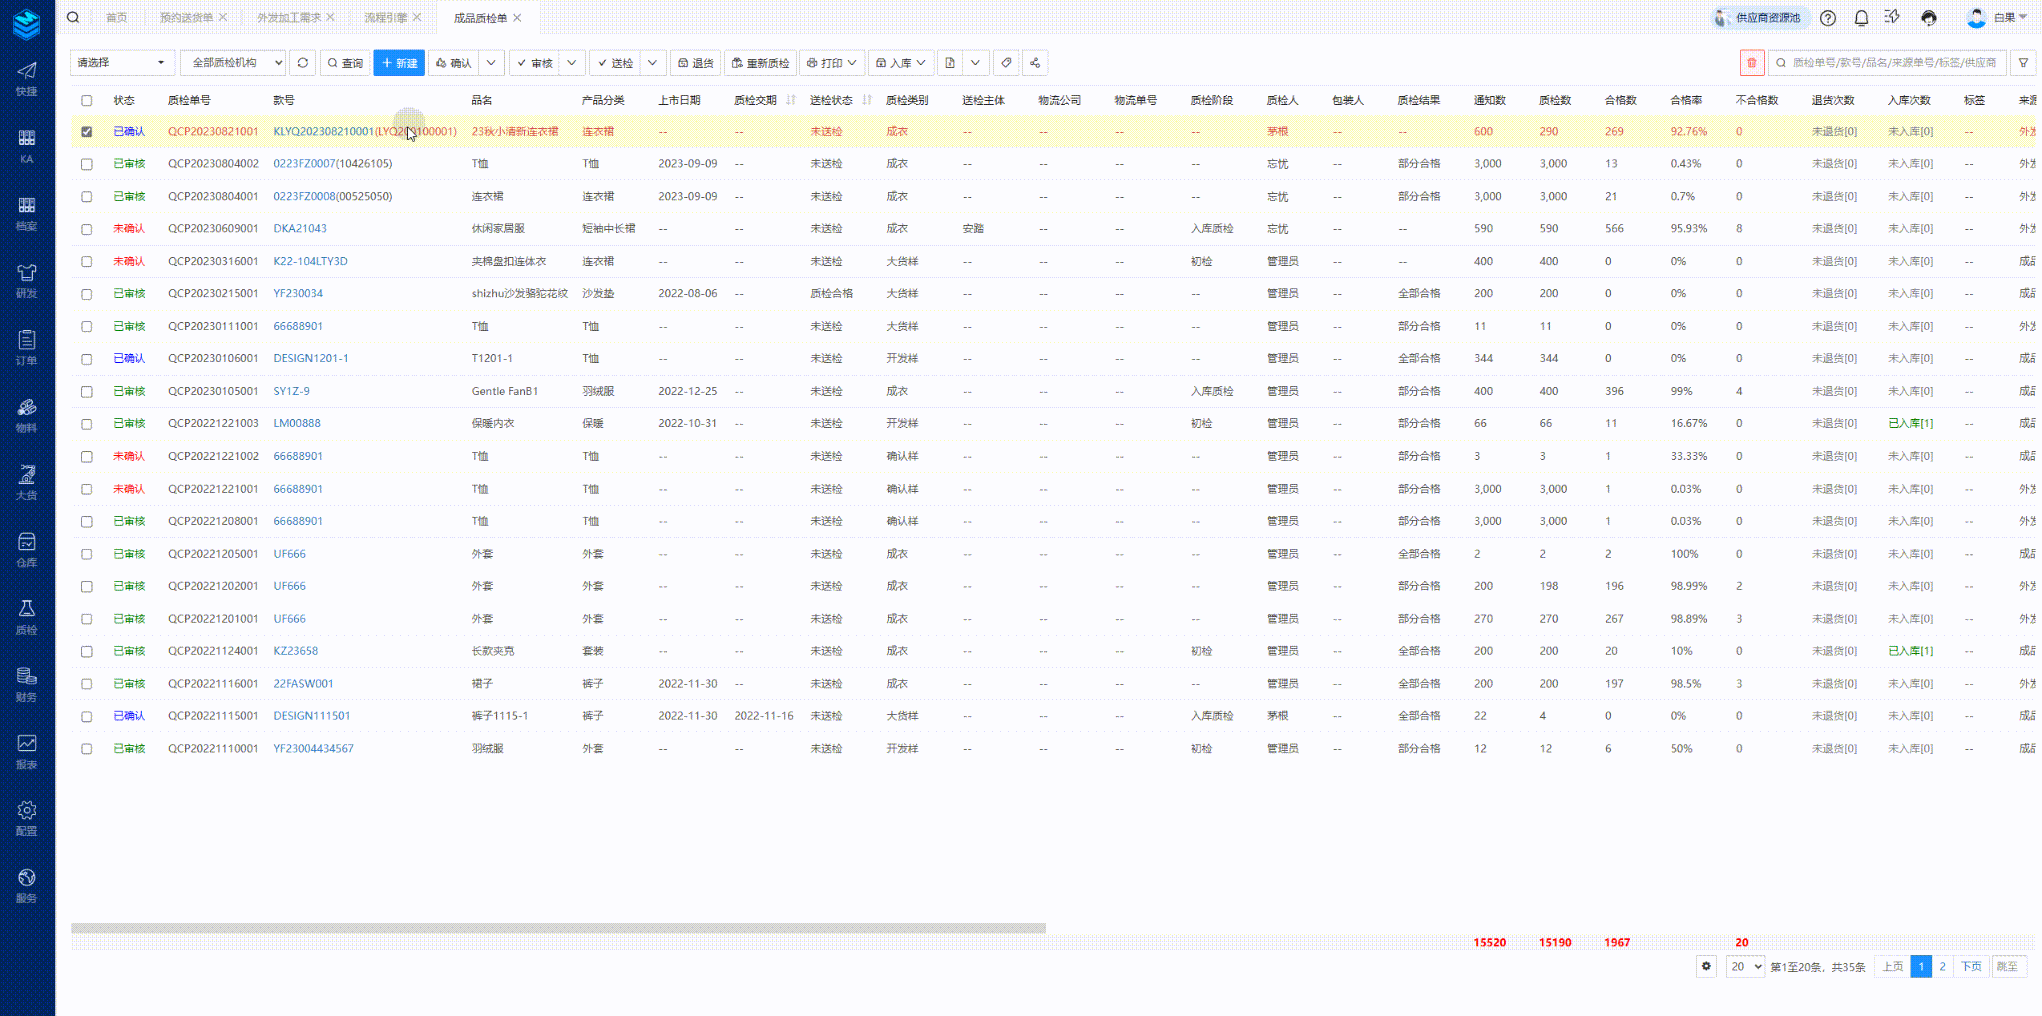This screenshot has height=1016, width=2042.
Task: Click the blue 新建 button
Action: (x=399, y=63)
